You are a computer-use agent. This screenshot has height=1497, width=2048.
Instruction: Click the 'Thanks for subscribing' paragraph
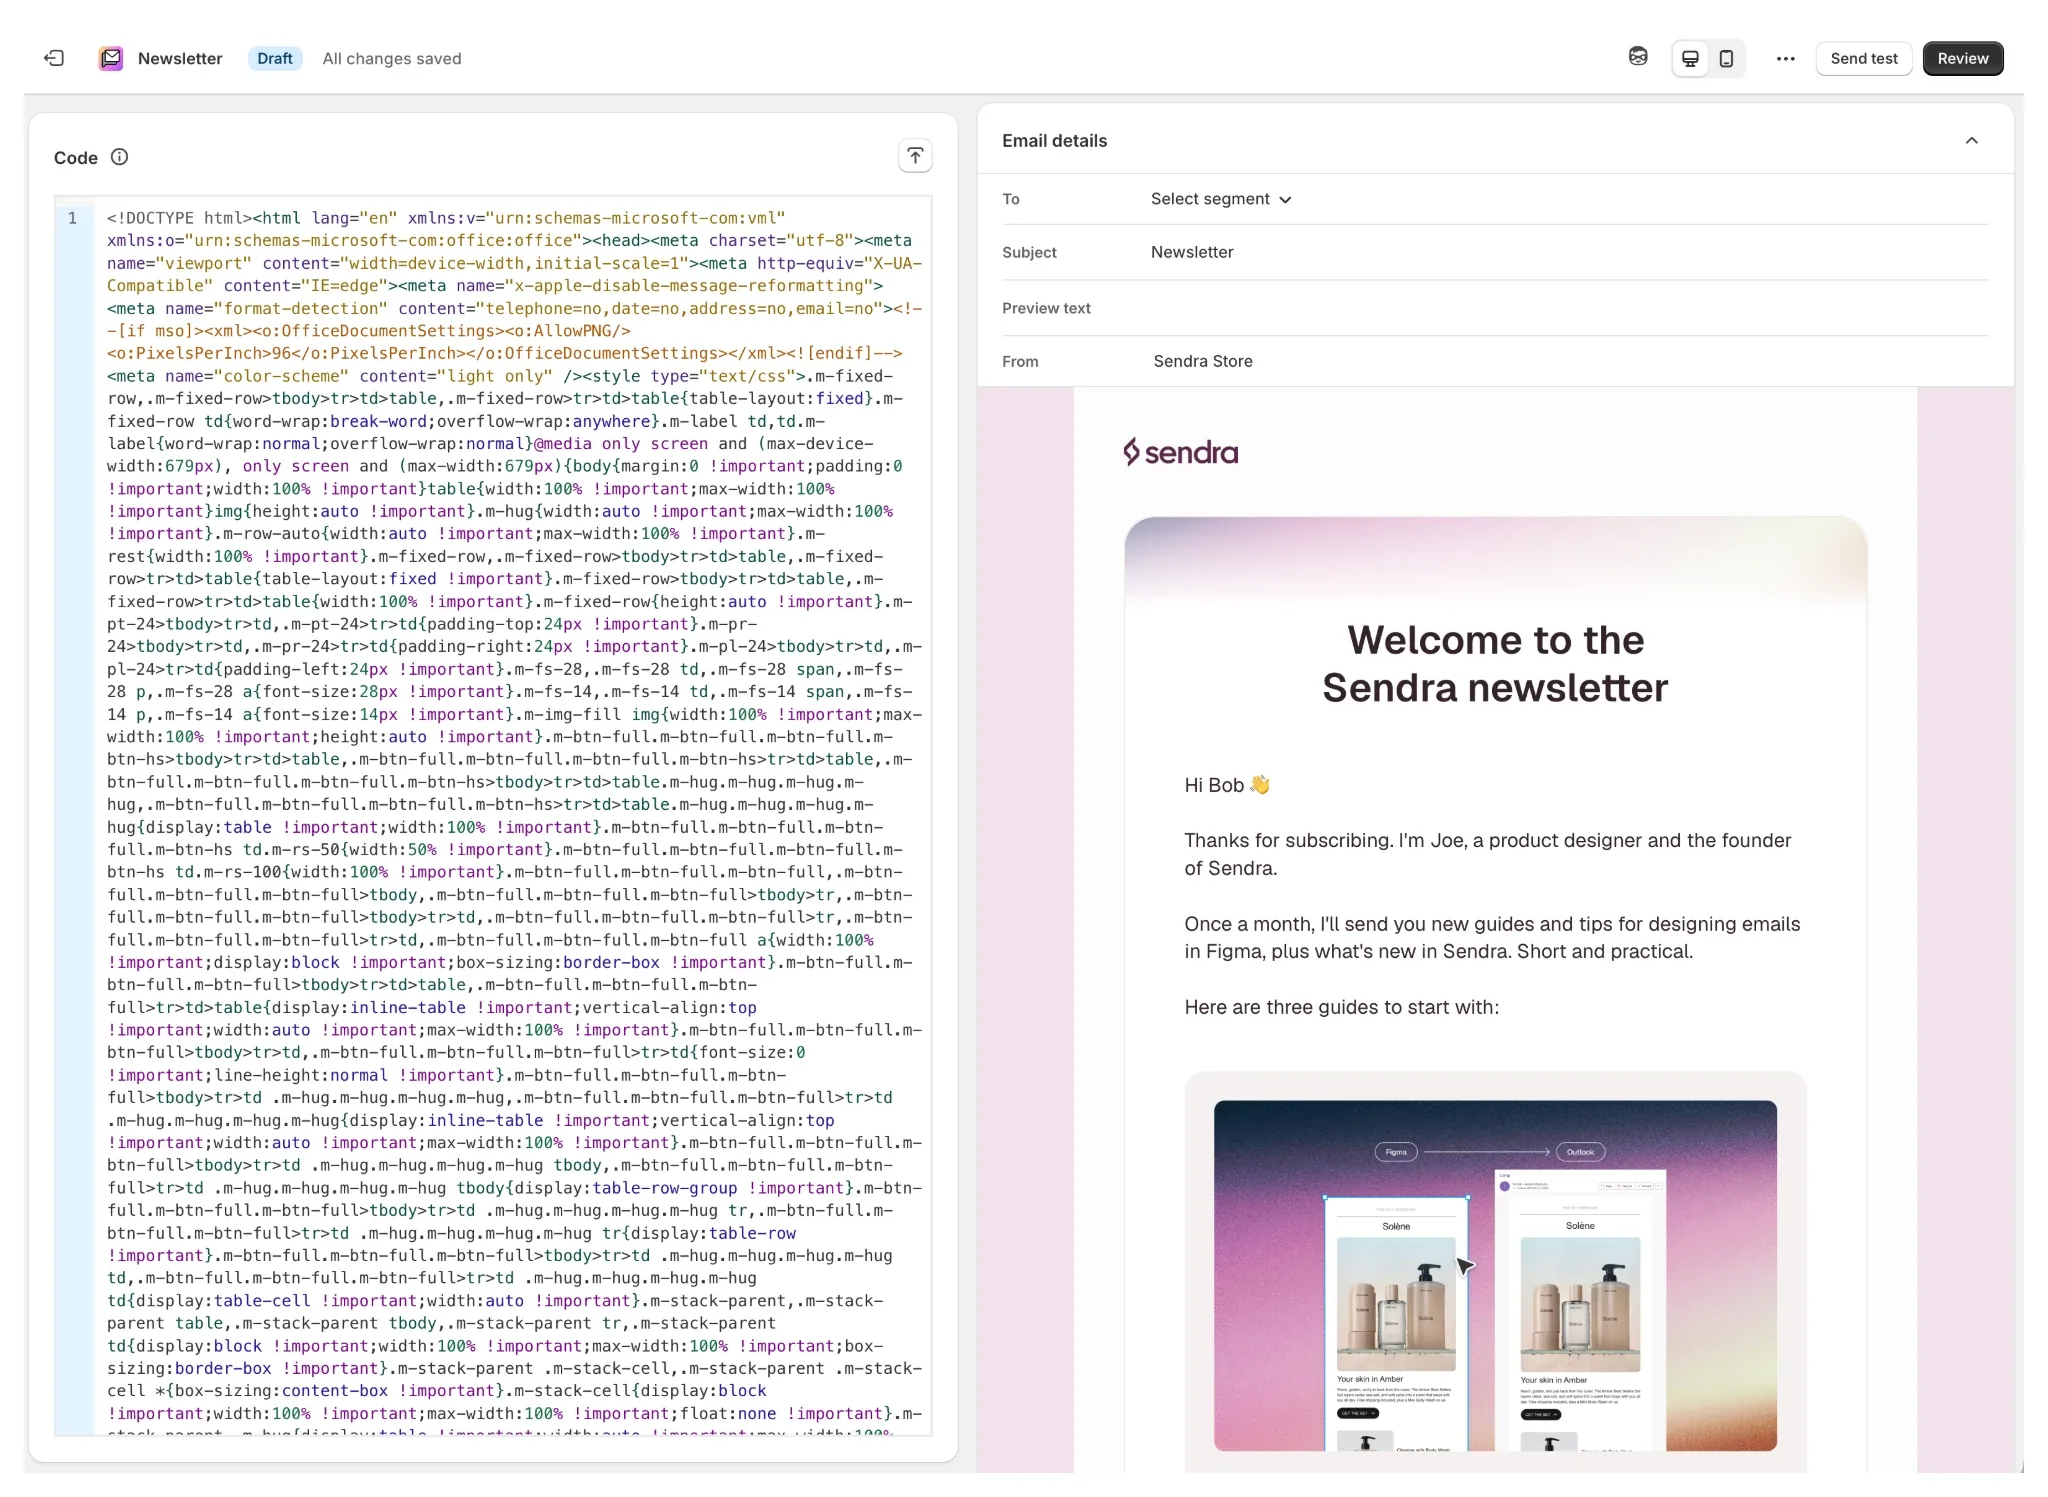pyautogui.click(x=1487, y=854)
